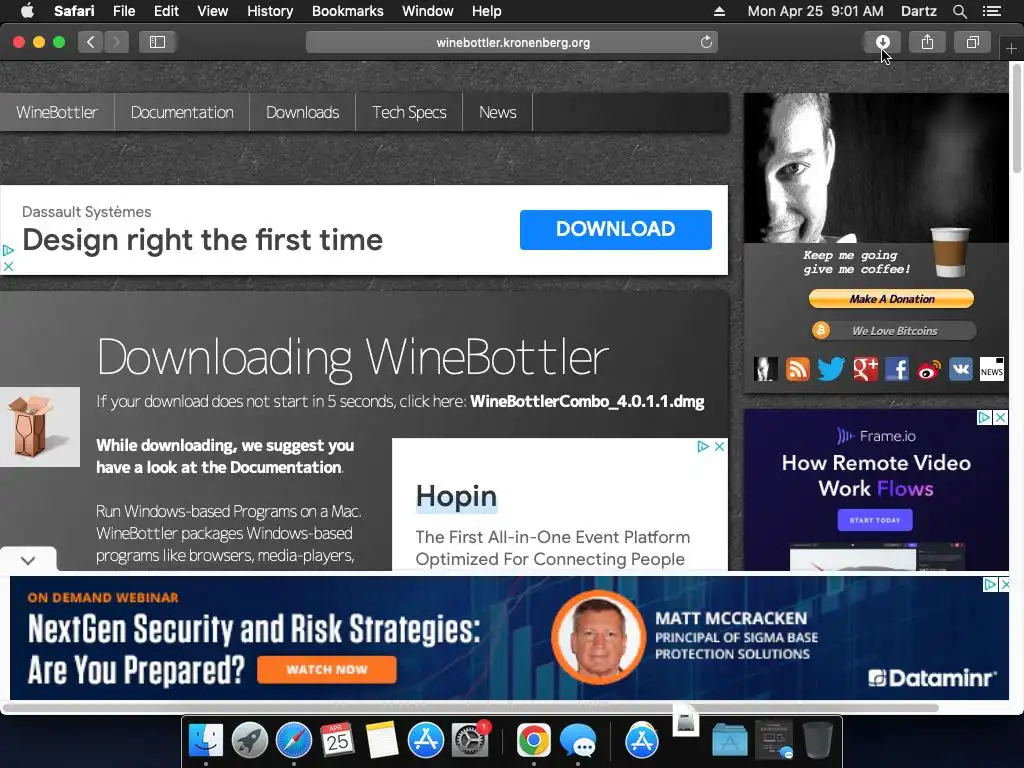Viewport: 1024px width, 768px height.
Task: Click the We Love Bitcoins button
Action: [x=894, y=330]
